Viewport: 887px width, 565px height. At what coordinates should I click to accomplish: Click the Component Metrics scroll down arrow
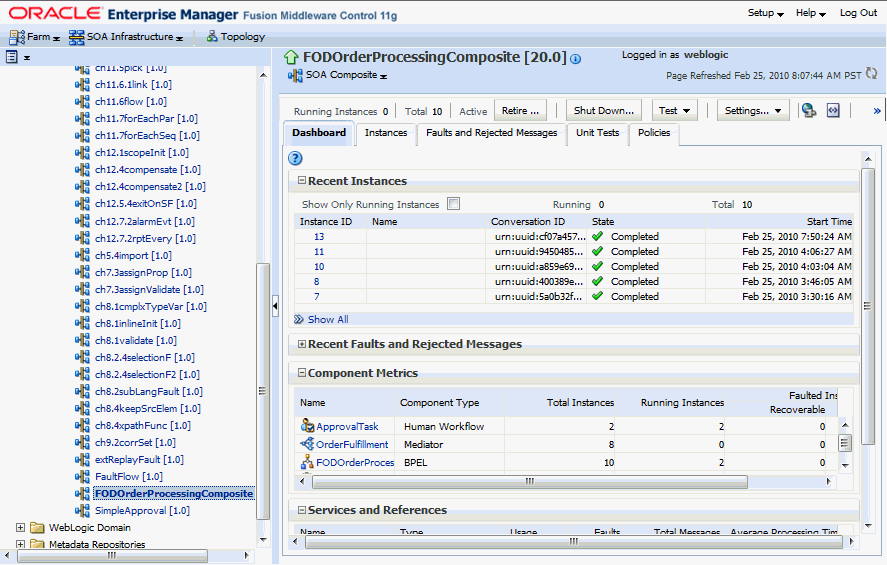tap(845, 466)
